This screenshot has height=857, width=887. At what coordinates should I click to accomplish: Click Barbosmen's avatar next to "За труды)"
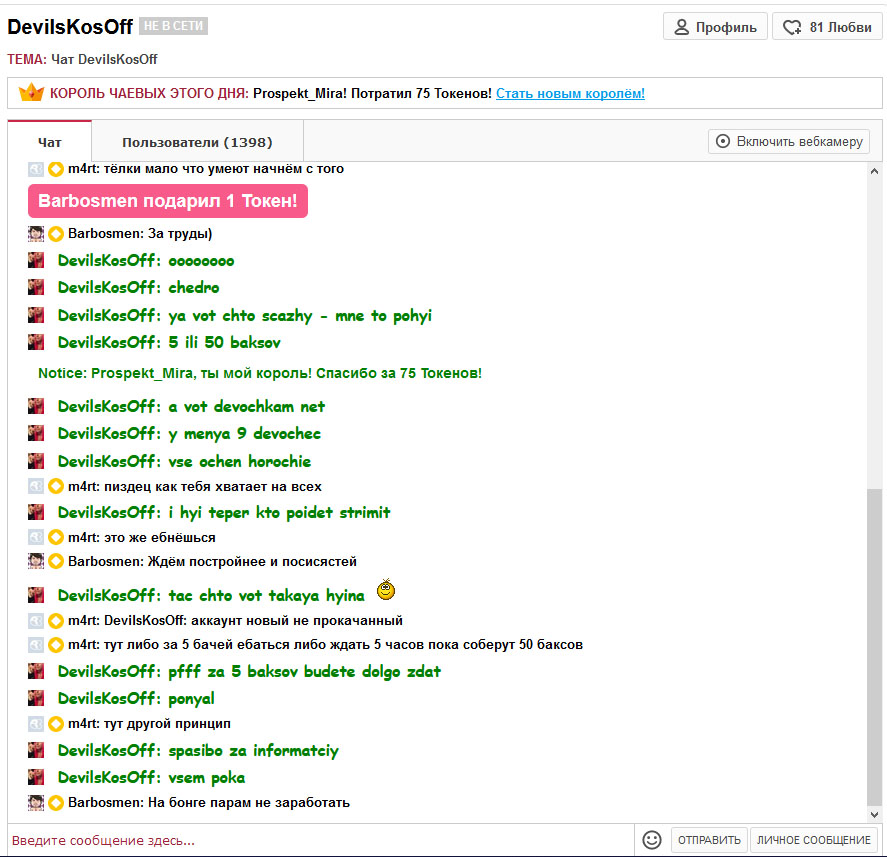(36, 234)
